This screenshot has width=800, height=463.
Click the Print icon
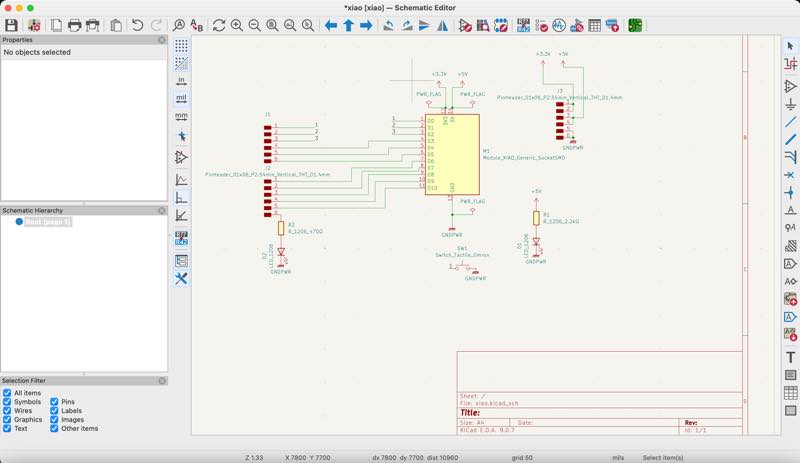pyautogui.click(x=74, y=25)
